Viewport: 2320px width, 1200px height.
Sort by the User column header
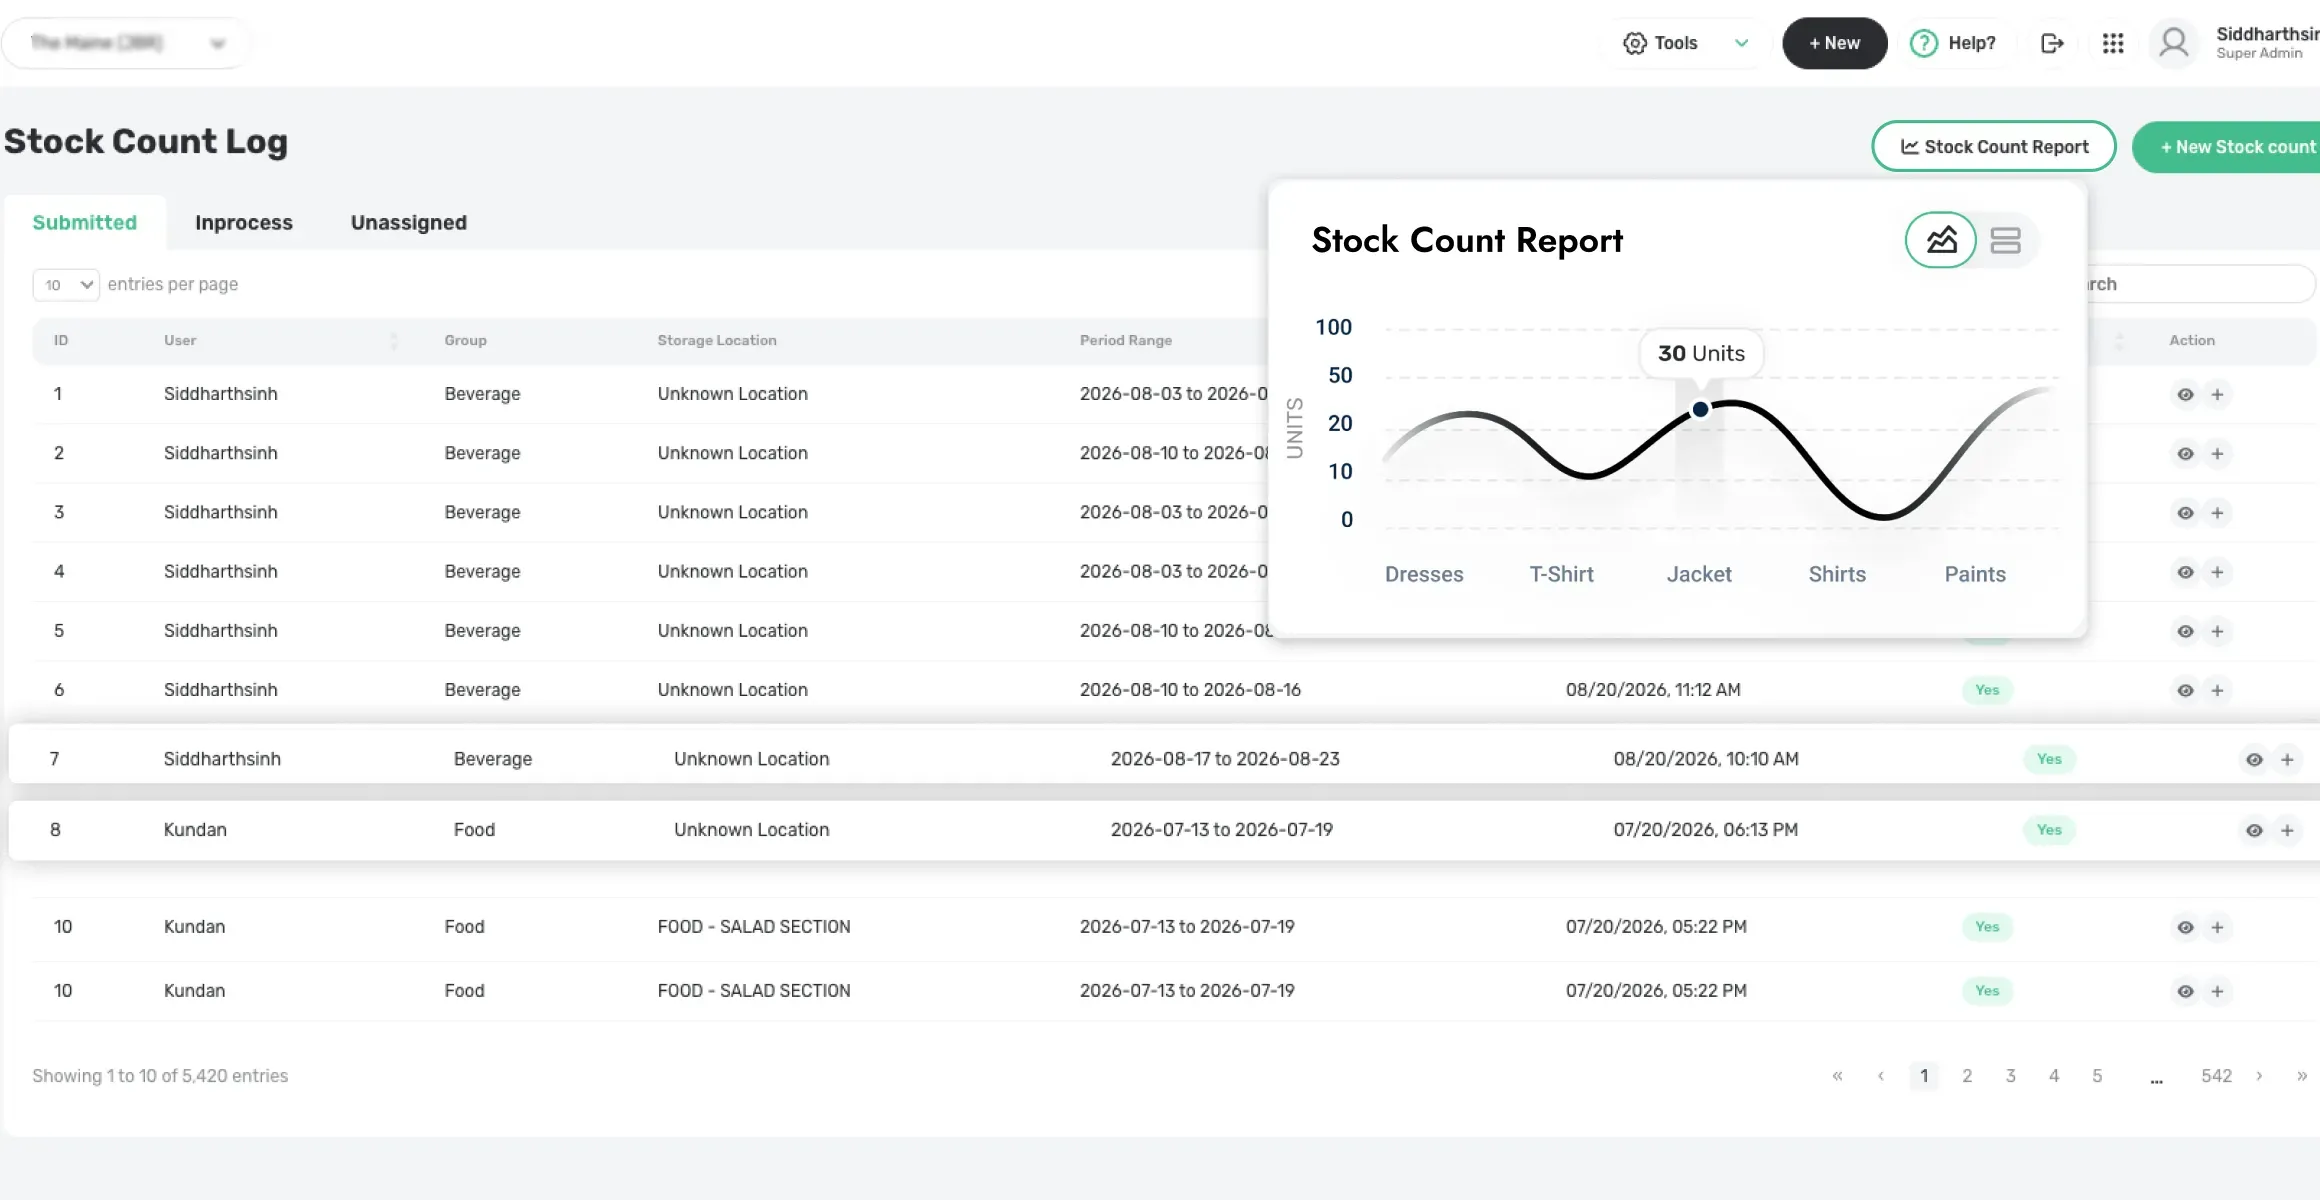click(180, 340)
